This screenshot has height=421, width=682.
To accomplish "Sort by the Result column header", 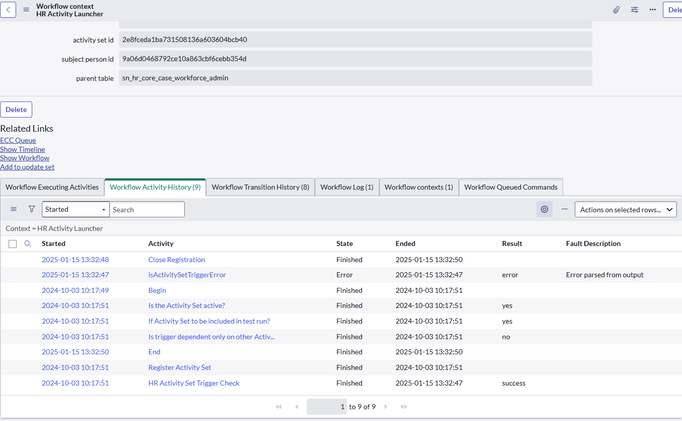I will [x=512, y=244].
